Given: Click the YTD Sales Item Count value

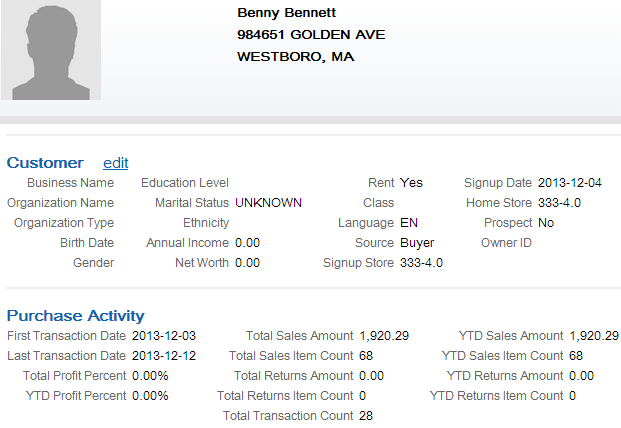Looking at the screenshot, I should [x=576, y=356].
